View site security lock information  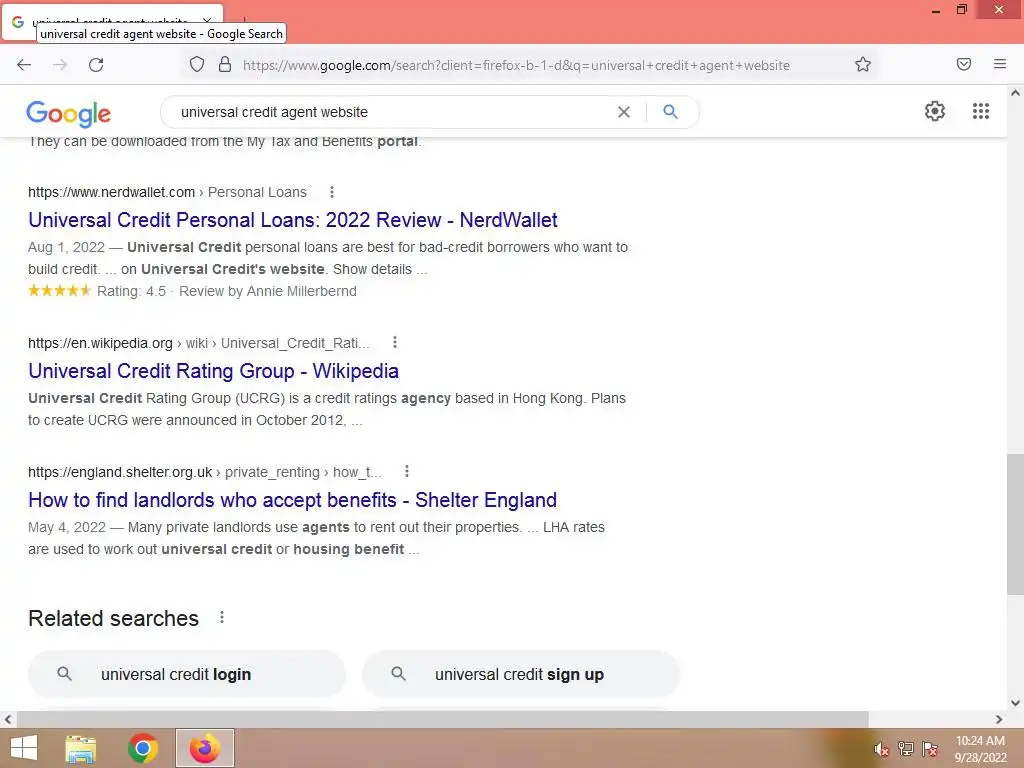225,65
